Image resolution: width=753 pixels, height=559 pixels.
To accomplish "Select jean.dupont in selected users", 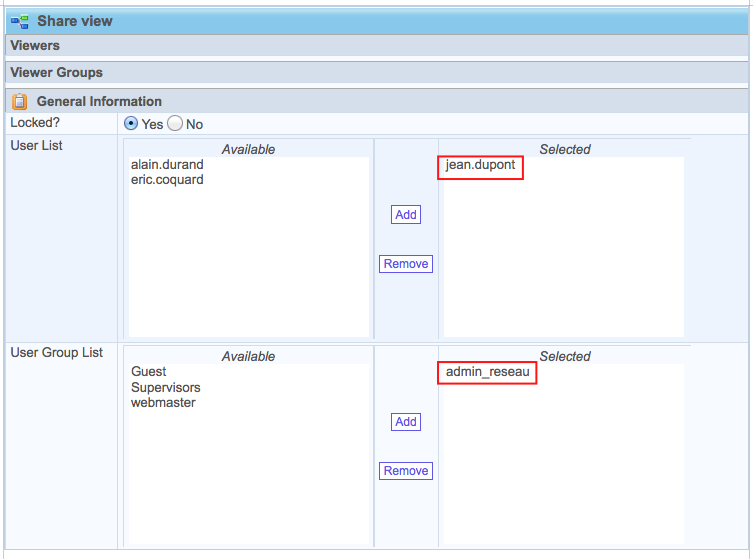I will pyautogui.click(x=480, y=165).
